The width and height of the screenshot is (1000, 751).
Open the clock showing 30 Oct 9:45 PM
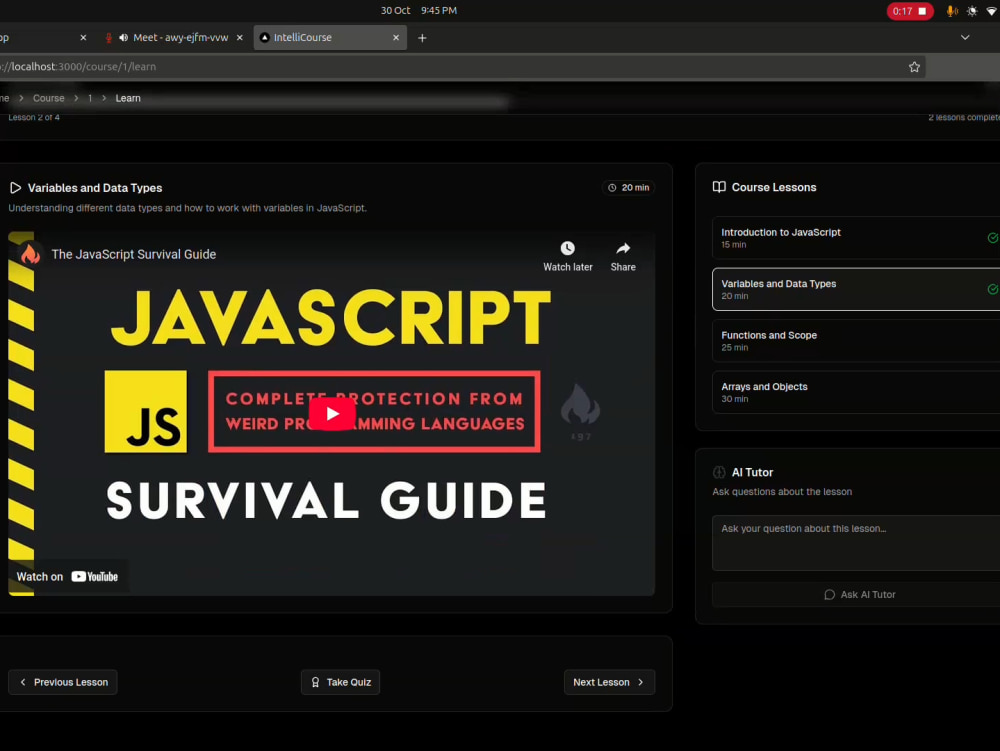[x=419, y=10]
